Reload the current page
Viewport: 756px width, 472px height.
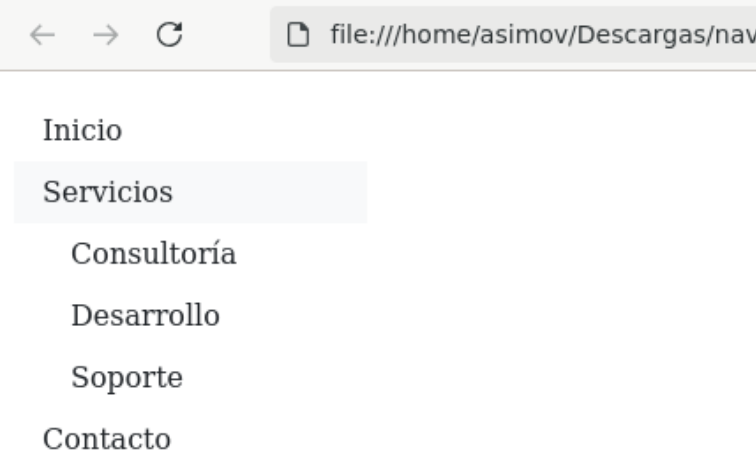(x=169, y=37)
